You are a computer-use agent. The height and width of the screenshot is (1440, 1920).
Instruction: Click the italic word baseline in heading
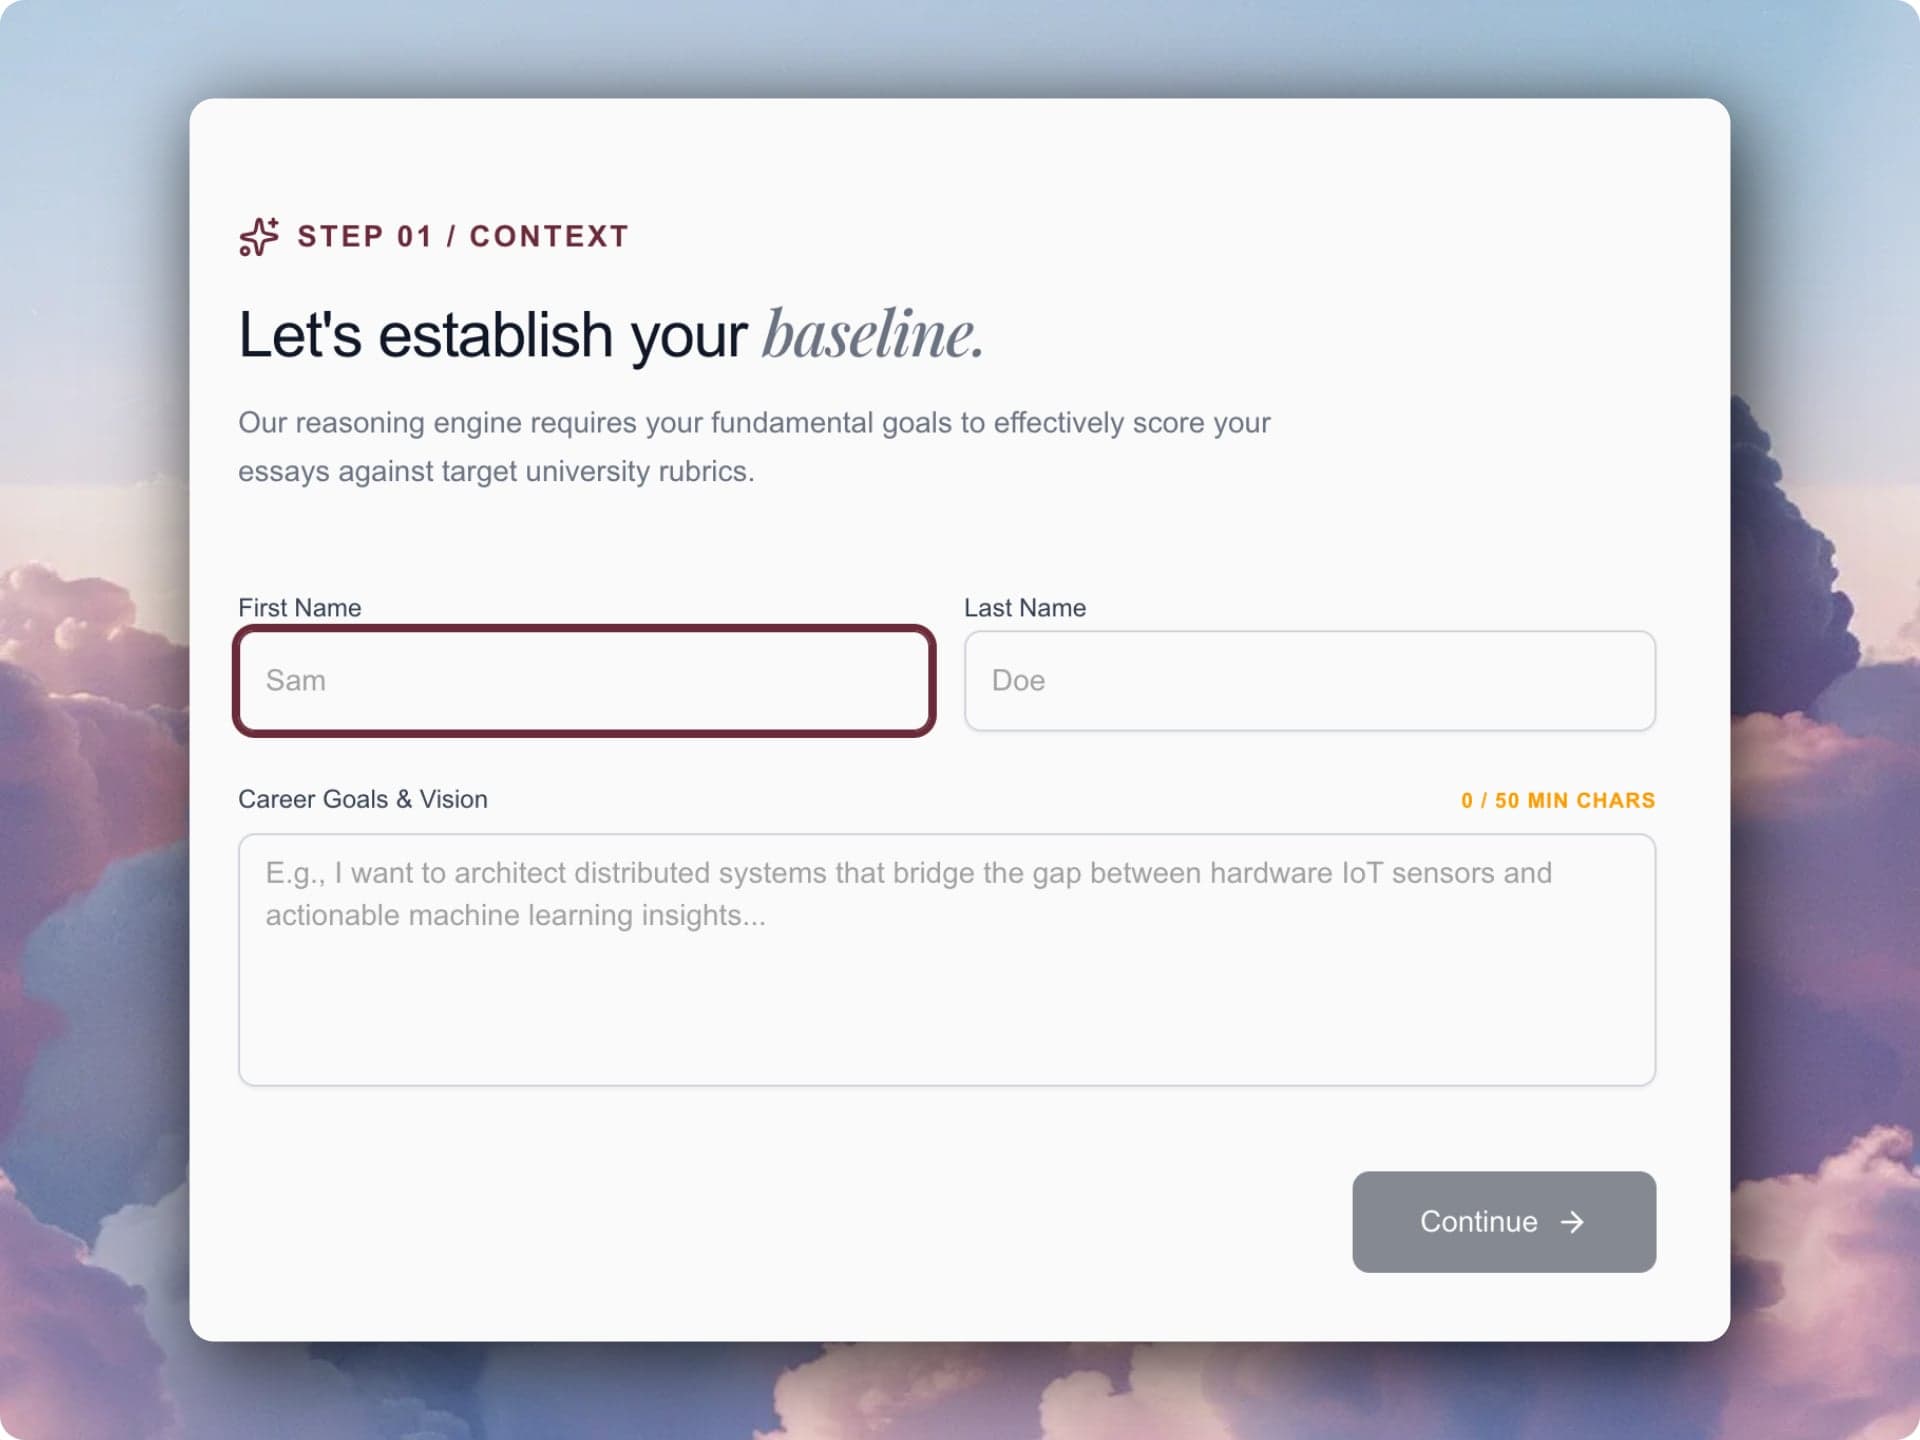point(873,334)
